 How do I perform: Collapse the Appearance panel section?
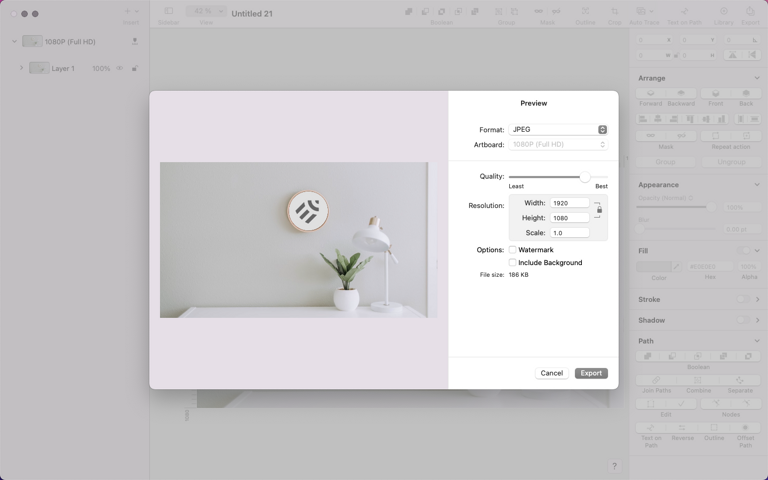coord(757,185)
